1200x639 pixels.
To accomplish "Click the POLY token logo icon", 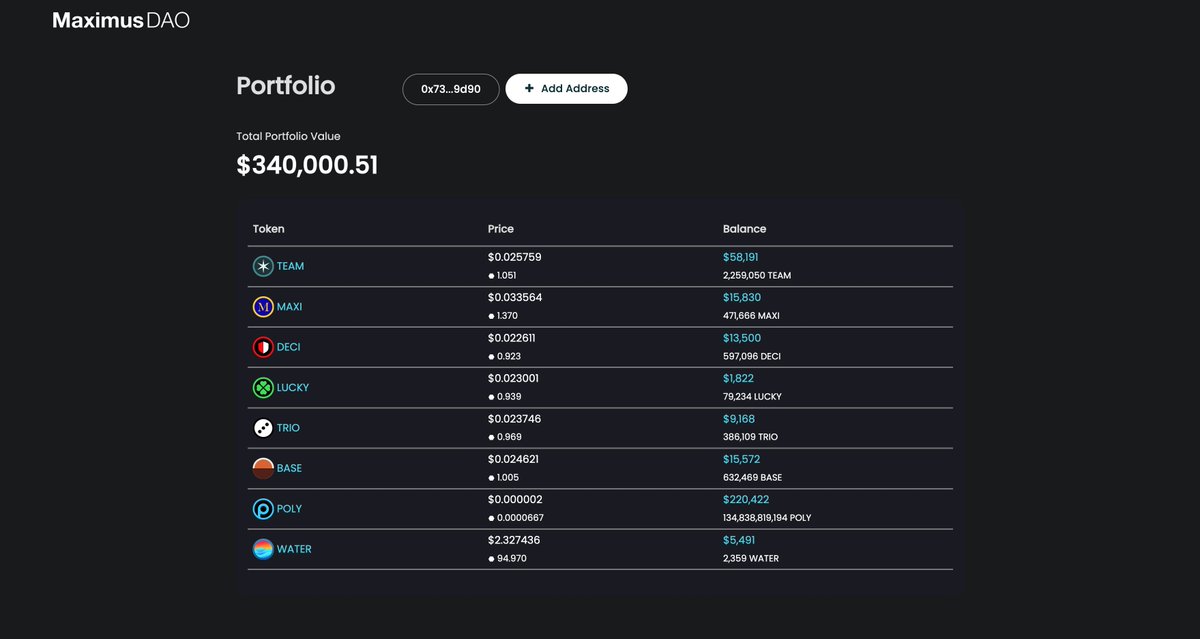I will 261,508.
